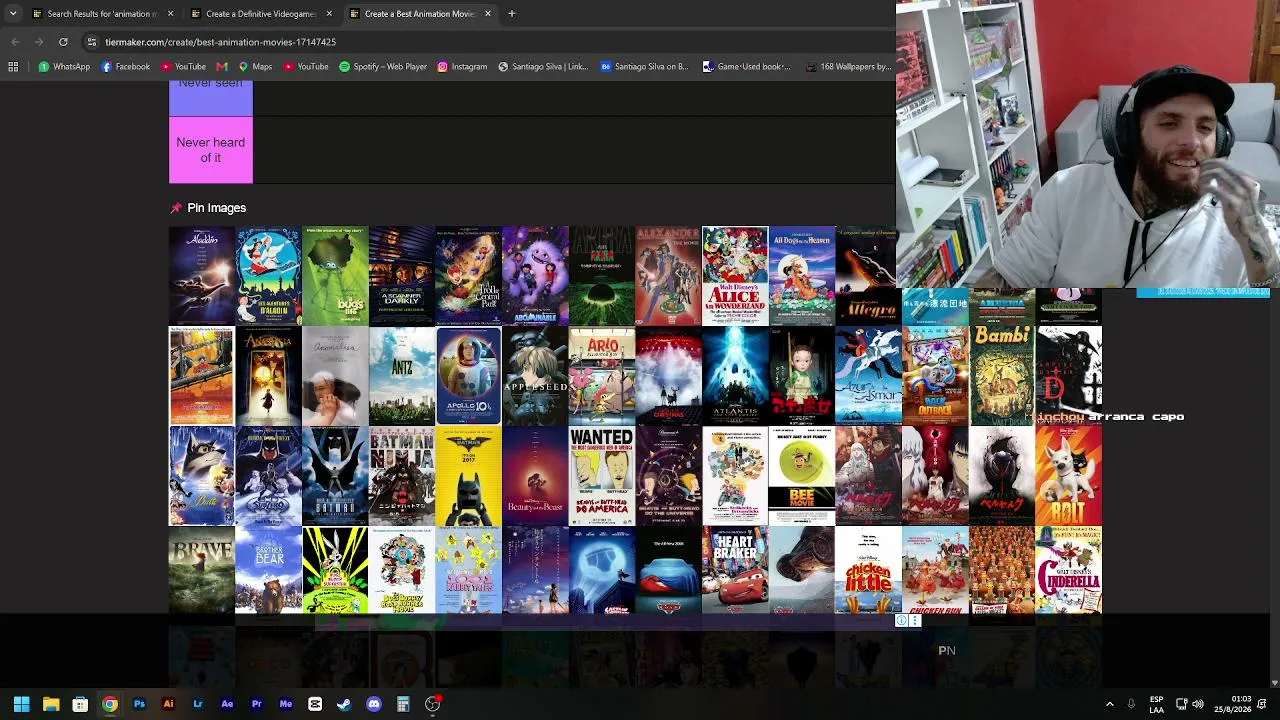Reload the tiermaker page

[63, 42]
